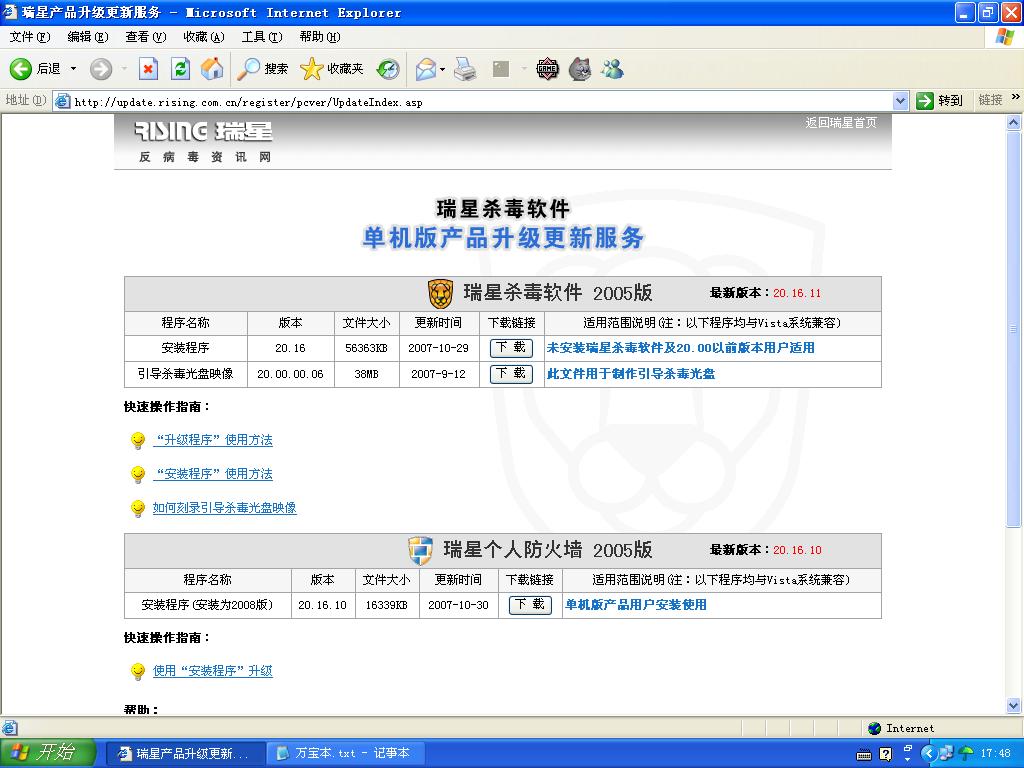Click the grey Edit toolbar icon
The image size is (1024, 768).
point(501,69)
